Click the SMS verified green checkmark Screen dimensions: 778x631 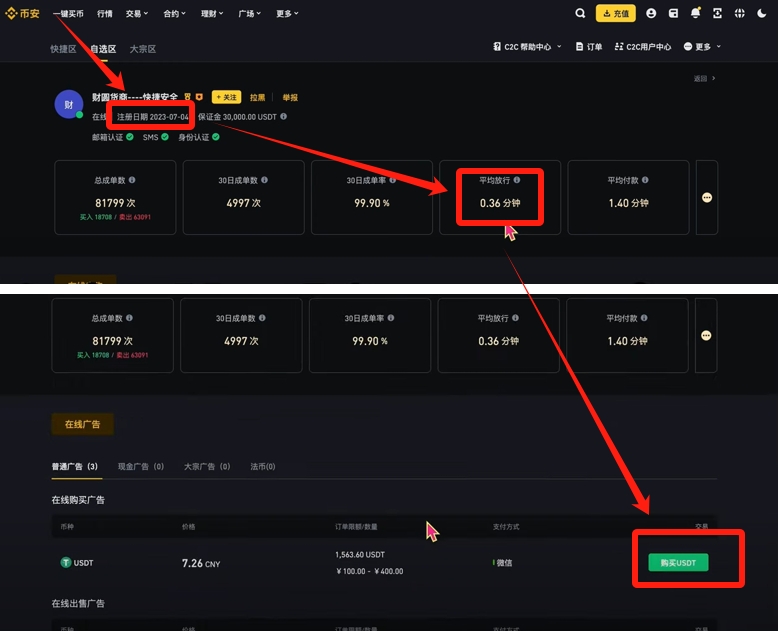point(165,137)
